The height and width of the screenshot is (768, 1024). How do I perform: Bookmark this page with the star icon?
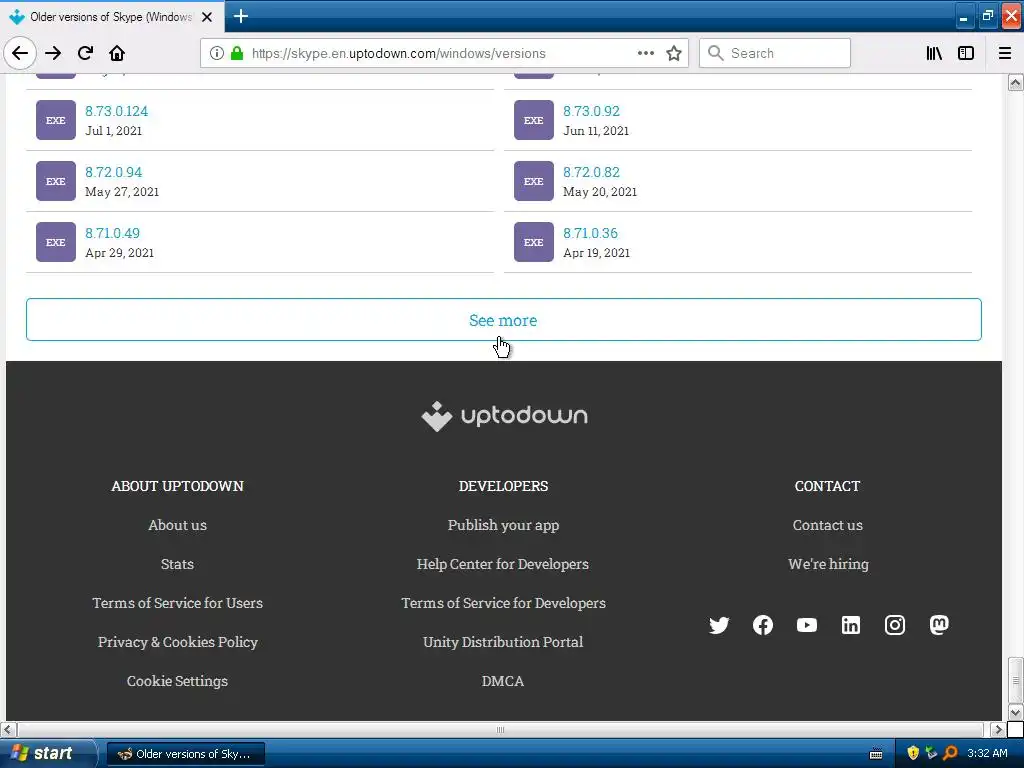[x=674, y=53]
